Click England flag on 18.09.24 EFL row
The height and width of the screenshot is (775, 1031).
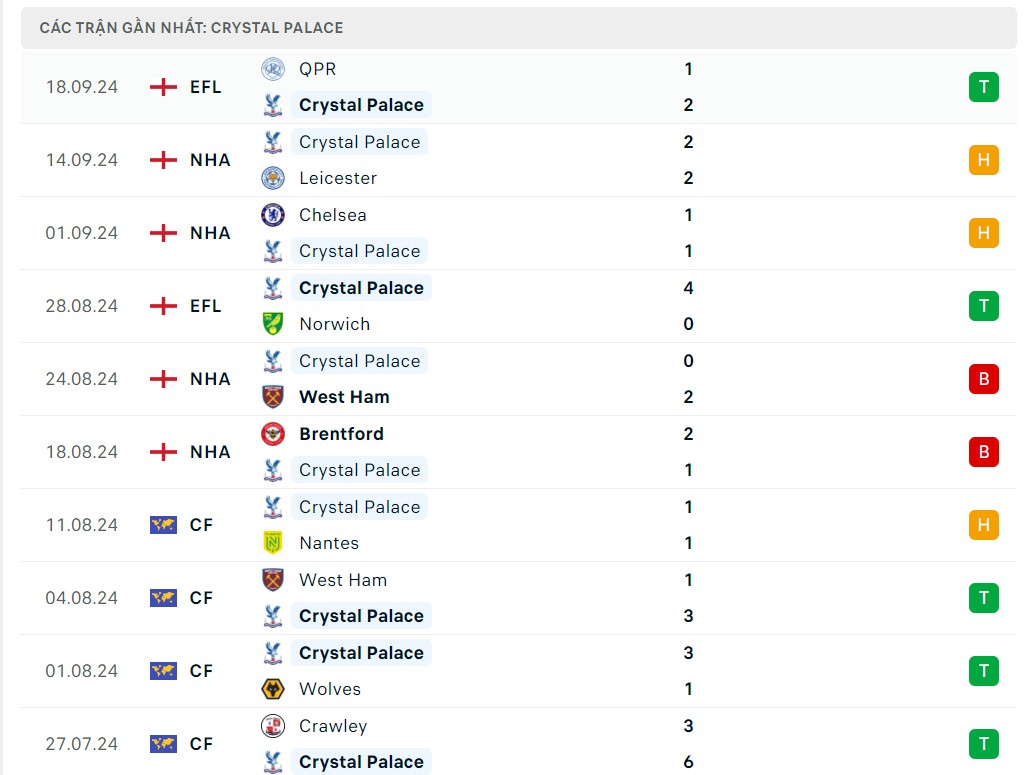pyautogui.click(x=163, y=87)
